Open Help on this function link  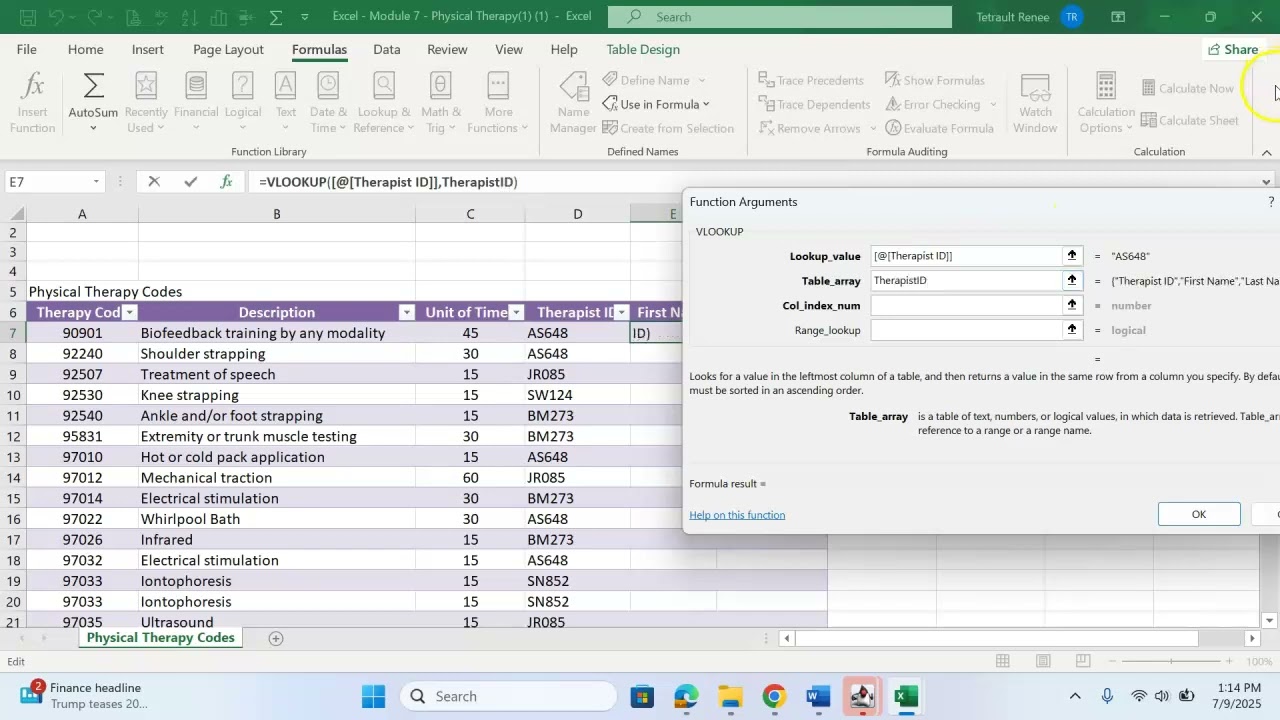tap(737, 515)
